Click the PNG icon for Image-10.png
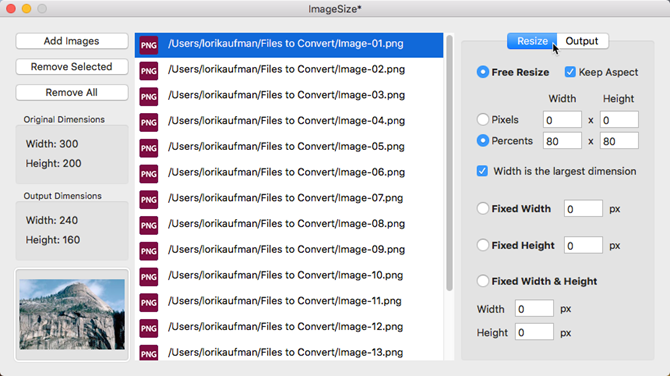Viewport: 670px width, 376px height. tap(149, 276)
